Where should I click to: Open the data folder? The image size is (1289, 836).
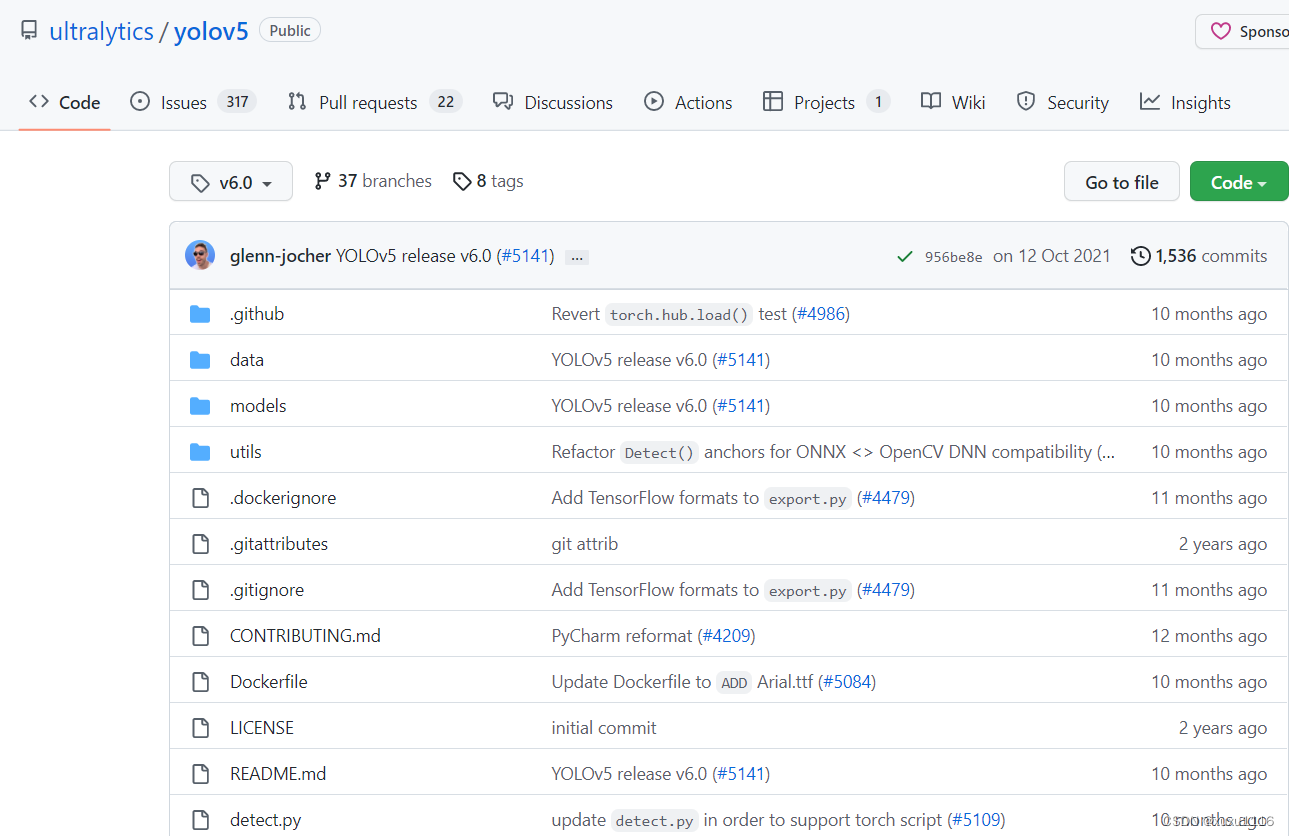(x=247, y=360)
